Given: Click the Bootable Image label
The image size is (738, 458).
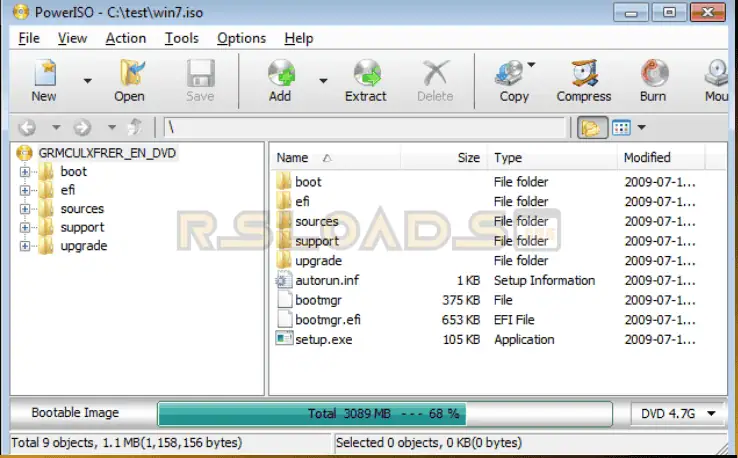Looking at the screenshot, I should [x=75, y=413].
